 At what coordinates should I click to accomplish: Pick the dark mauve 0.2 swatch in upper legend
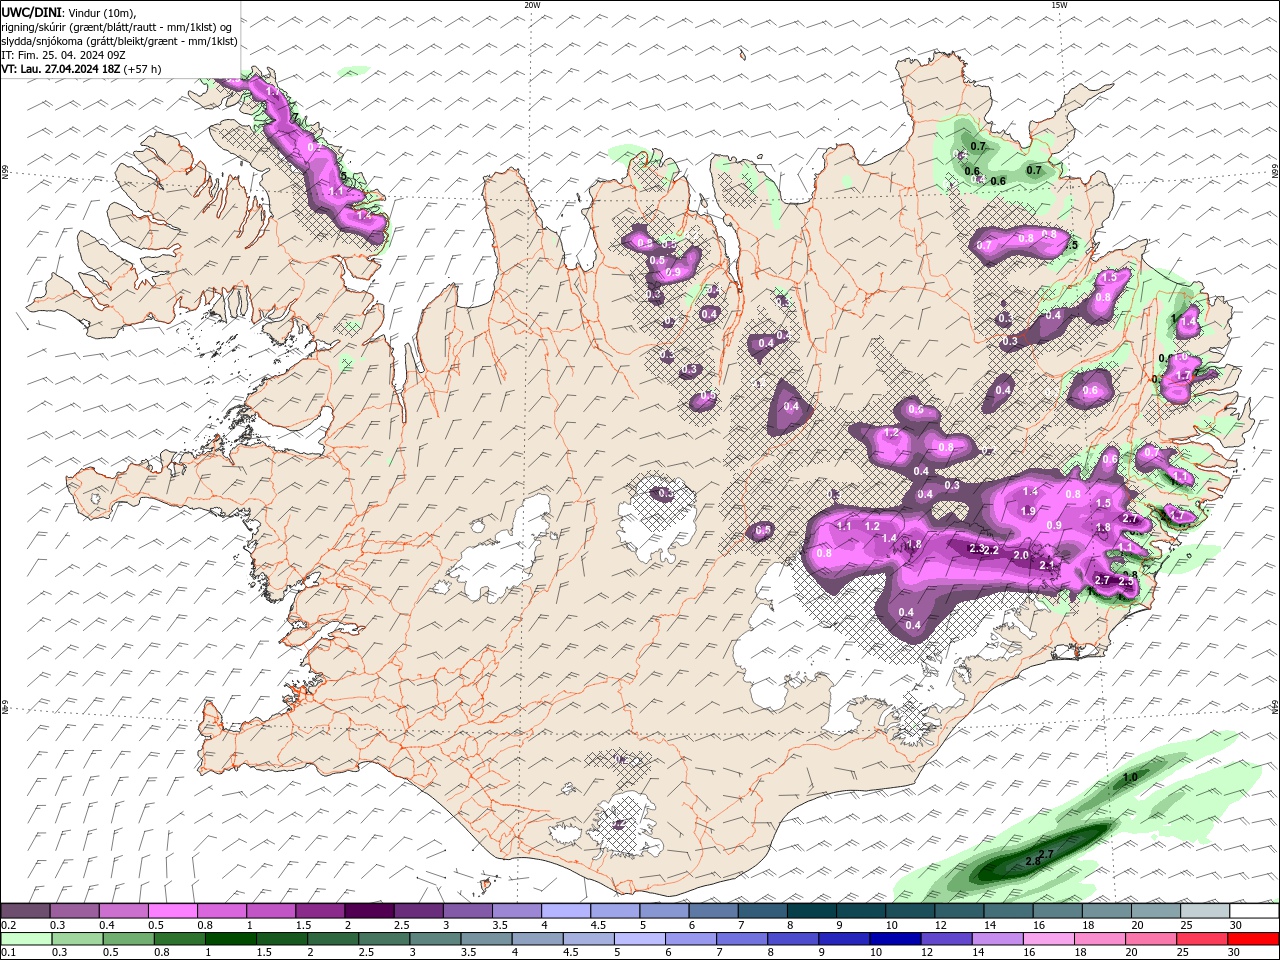(25, 911)
